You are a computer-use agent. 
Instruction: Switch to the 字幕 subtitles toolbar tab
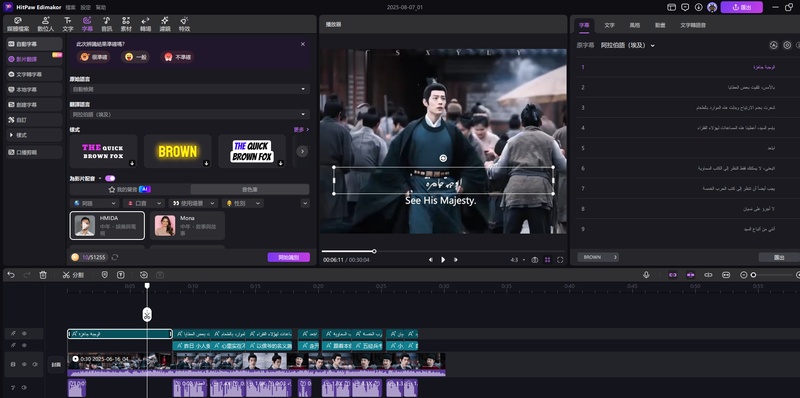(87, 24)
